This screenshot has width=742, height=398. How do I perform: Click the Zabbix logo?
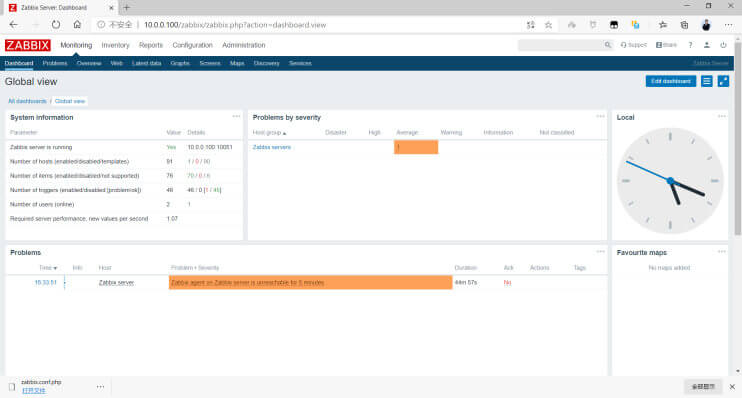tap(28, 45)
